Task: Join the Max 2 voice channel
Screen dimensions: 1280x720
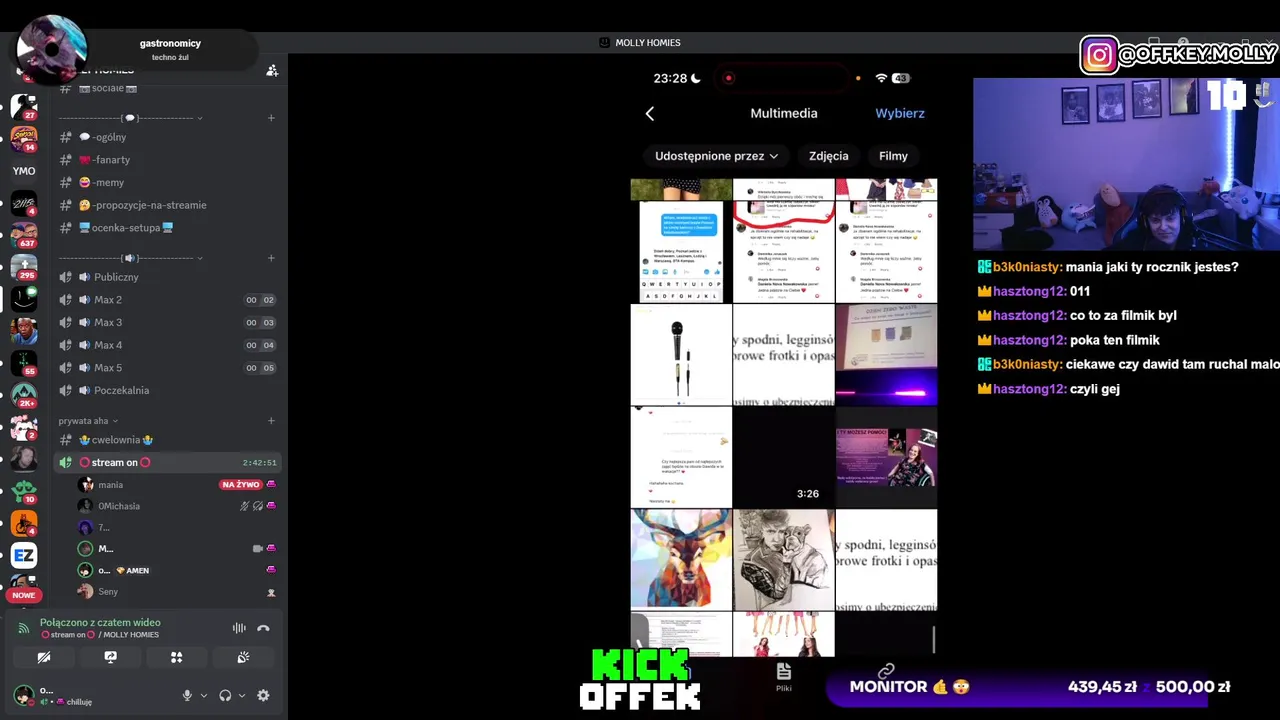Action: click(166, 300)
